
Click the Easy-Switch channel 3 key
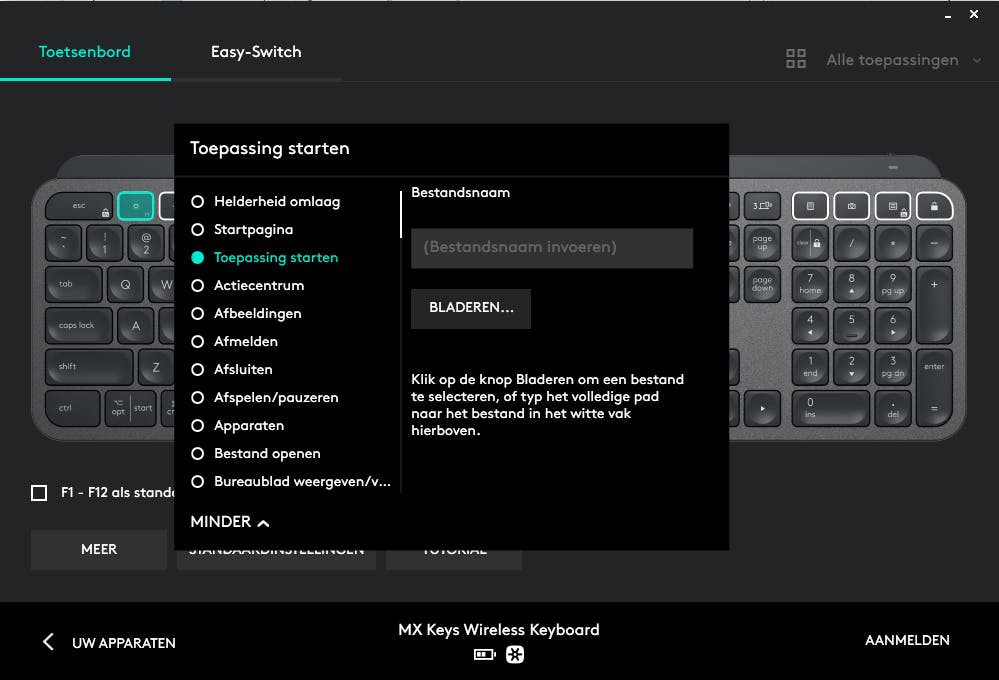(x=762, y=206)
